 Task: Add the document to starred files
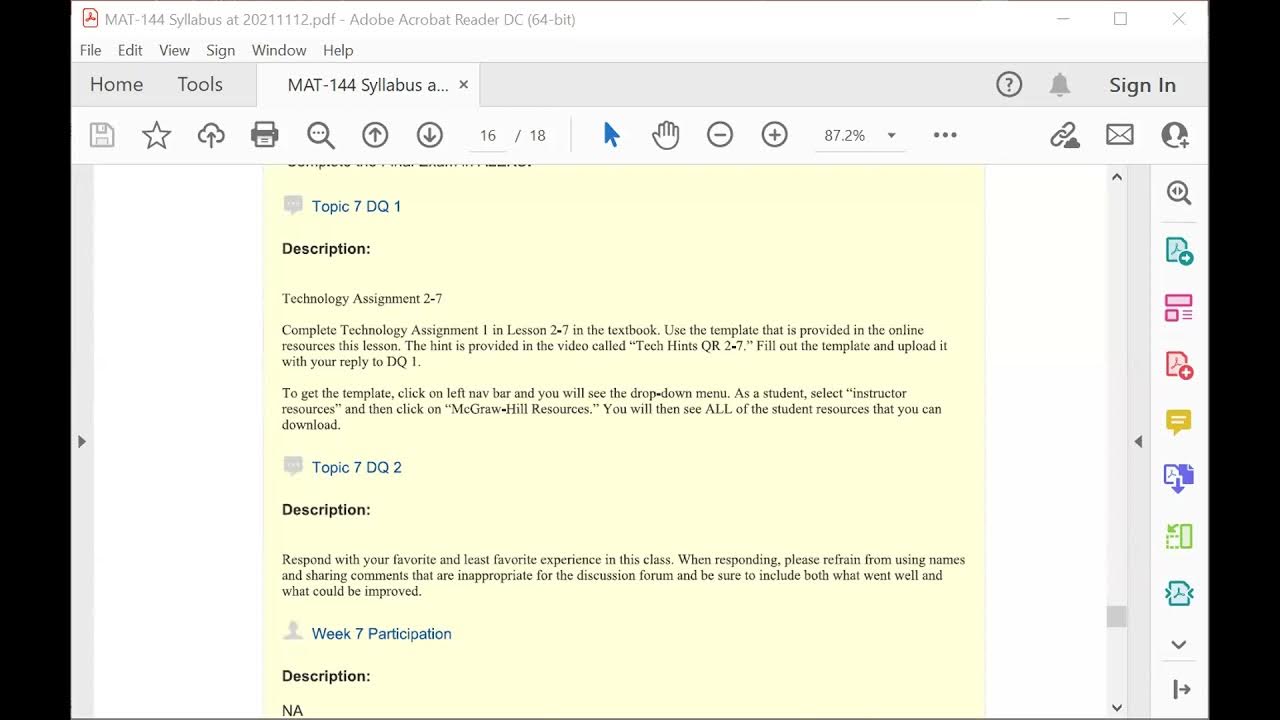click(156, 135)
